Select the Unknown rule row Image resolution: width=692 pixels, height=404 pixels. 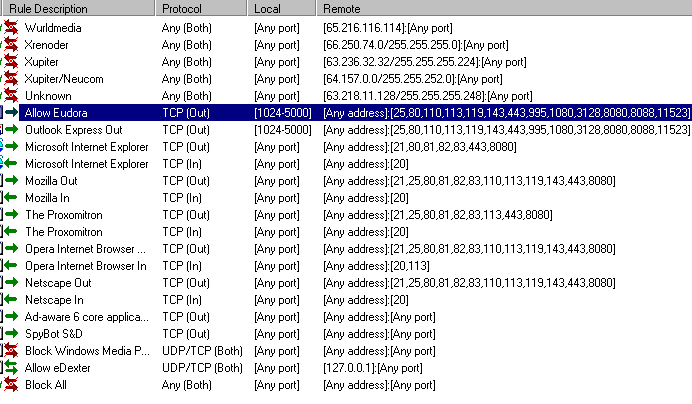[x=346, y=96]
